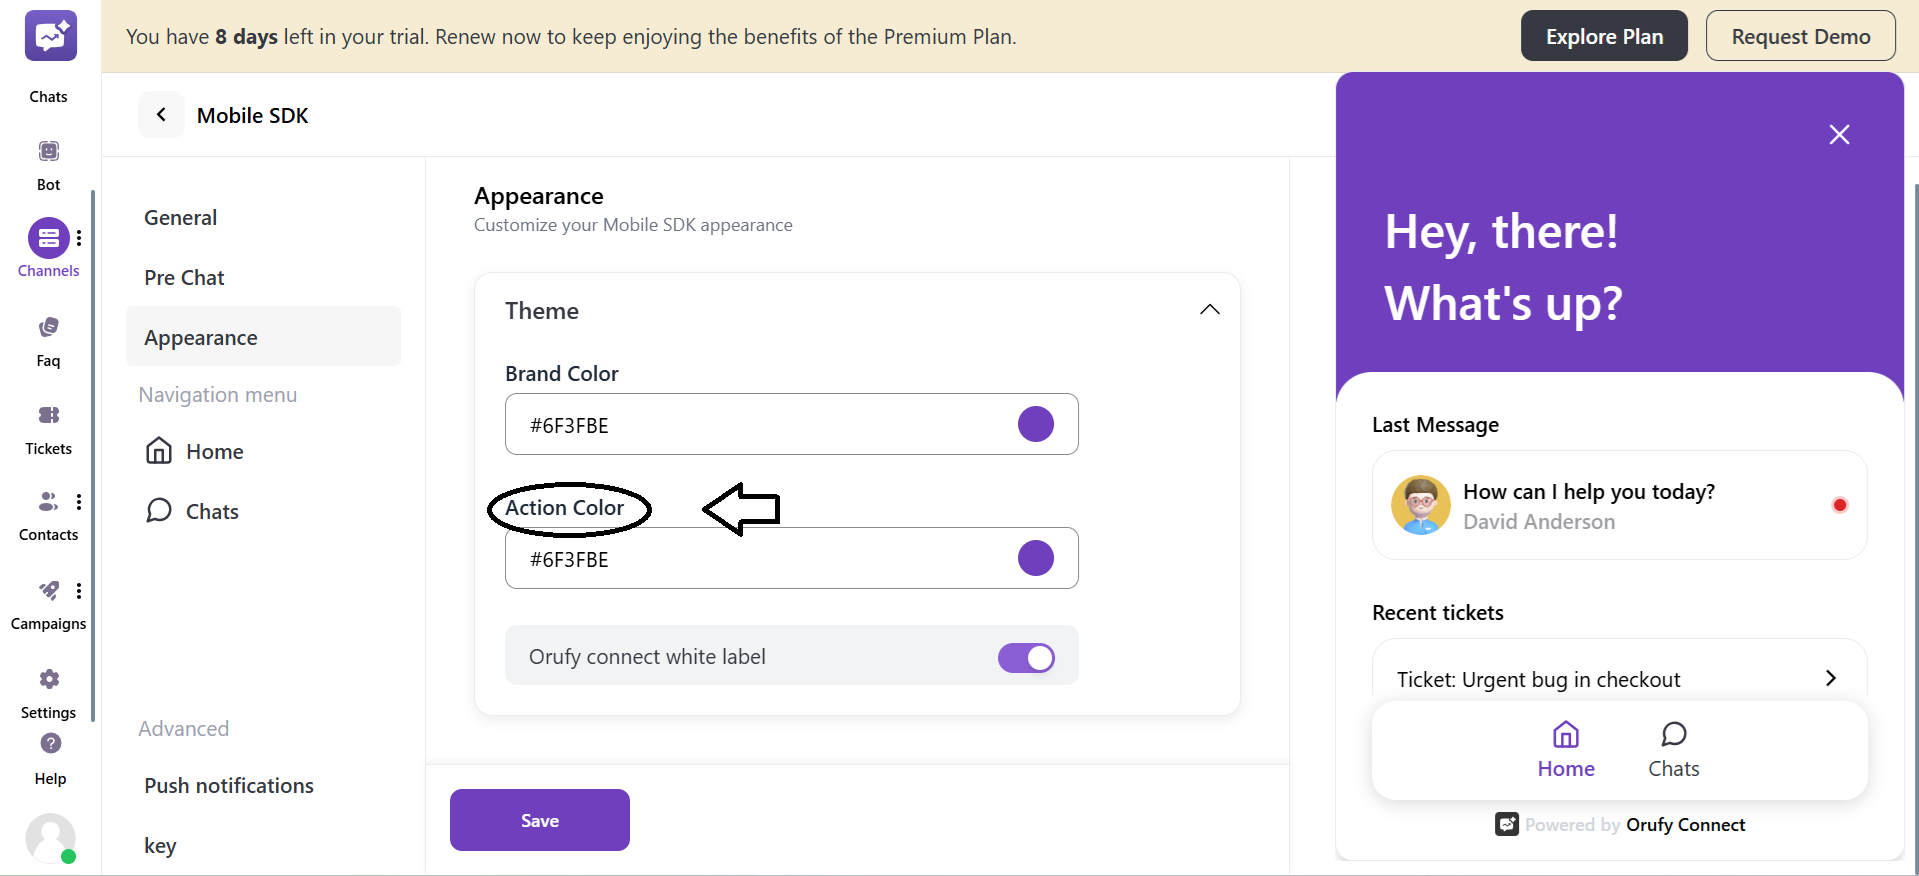Open the Bot section icon

coord(48,152)
